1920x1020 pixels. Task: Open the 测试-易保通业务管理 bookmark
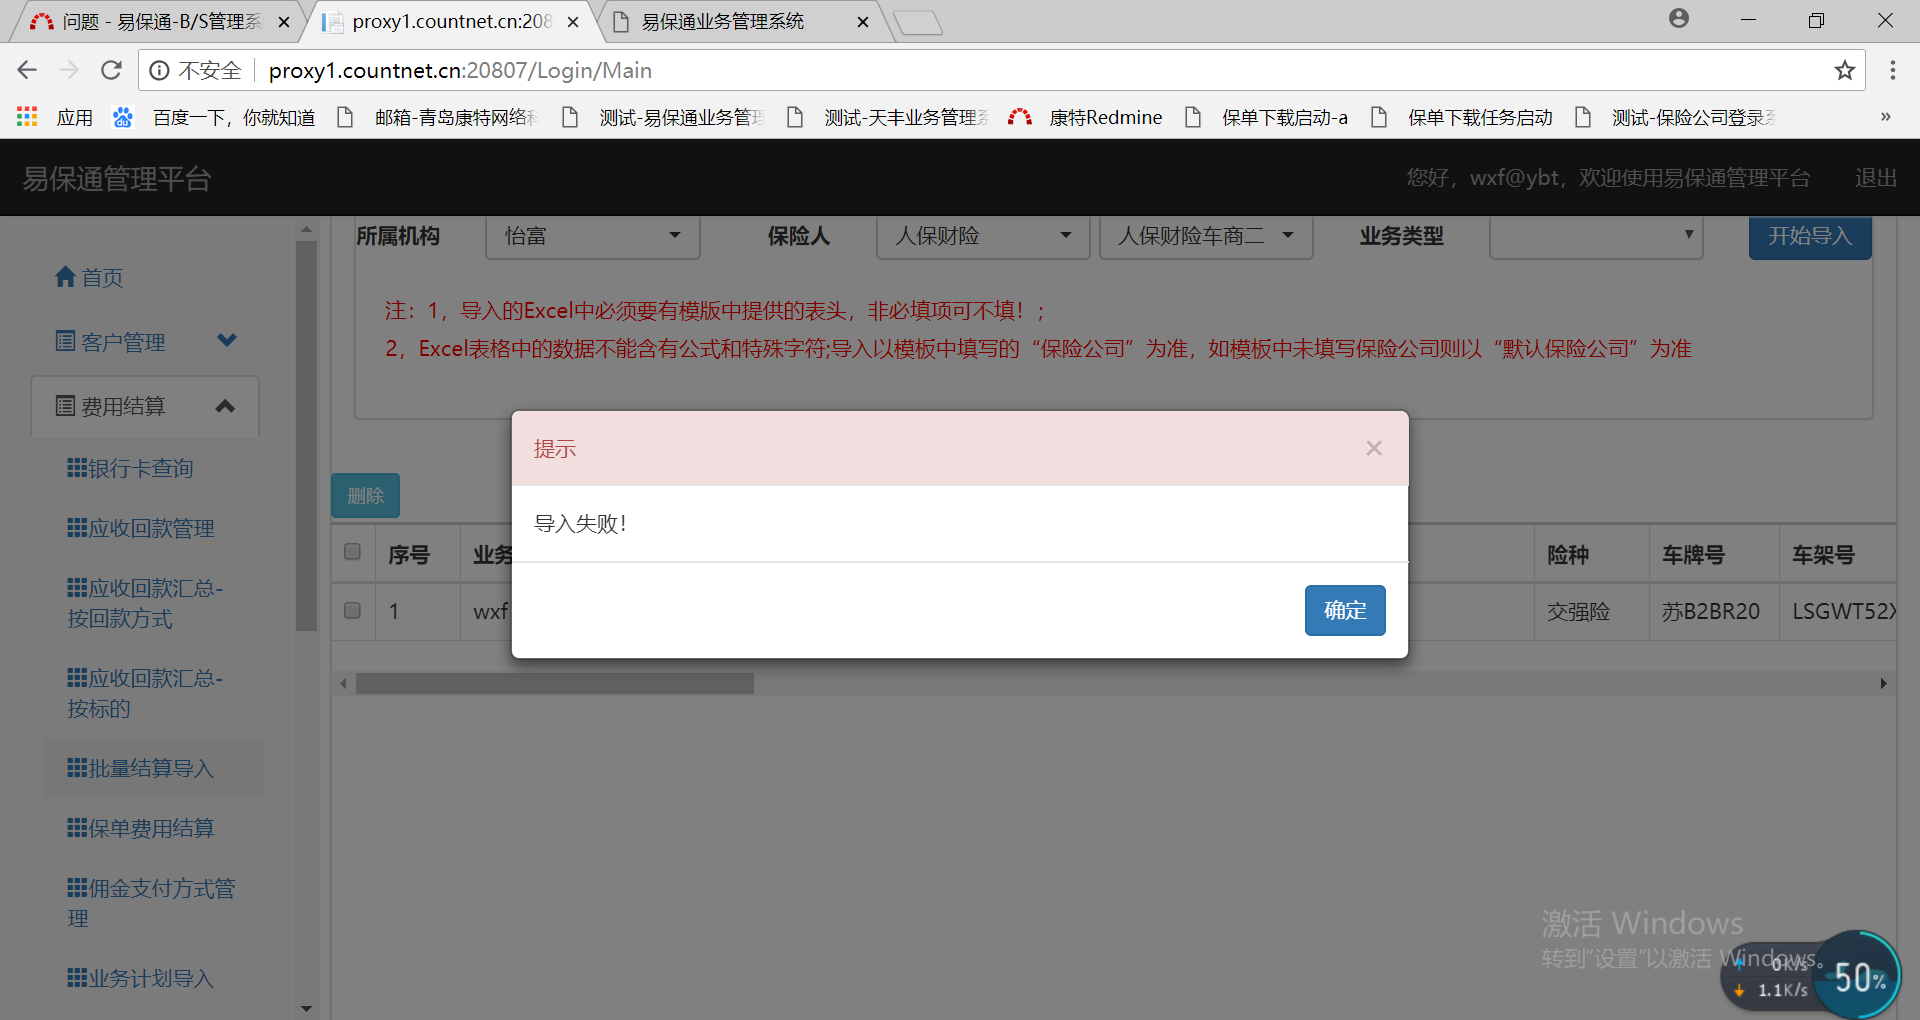point(662,117)
